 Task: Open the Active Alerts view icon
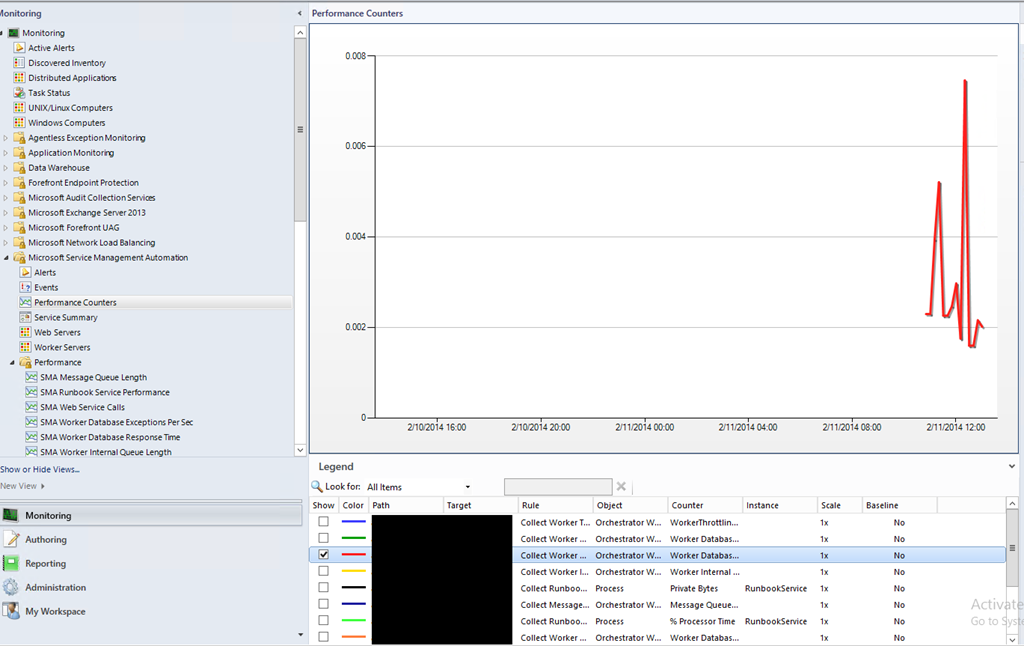pyautogui.click(x=19, y=48)
